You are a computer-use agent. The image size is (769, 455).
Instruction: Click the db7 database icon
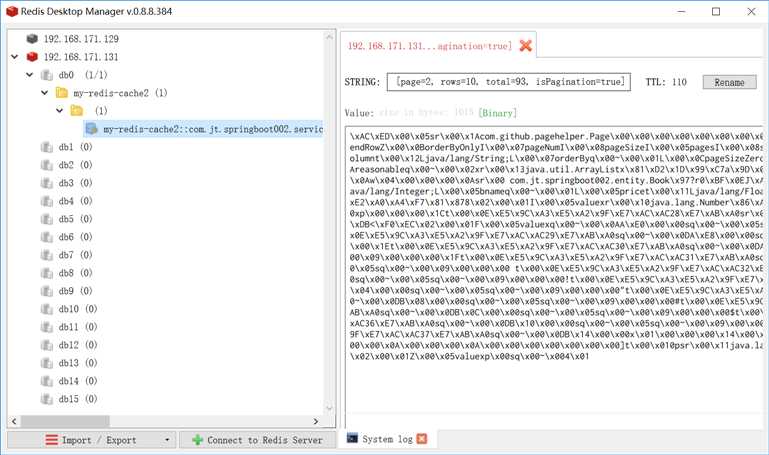pyautogui.click(x=47, y=255)
